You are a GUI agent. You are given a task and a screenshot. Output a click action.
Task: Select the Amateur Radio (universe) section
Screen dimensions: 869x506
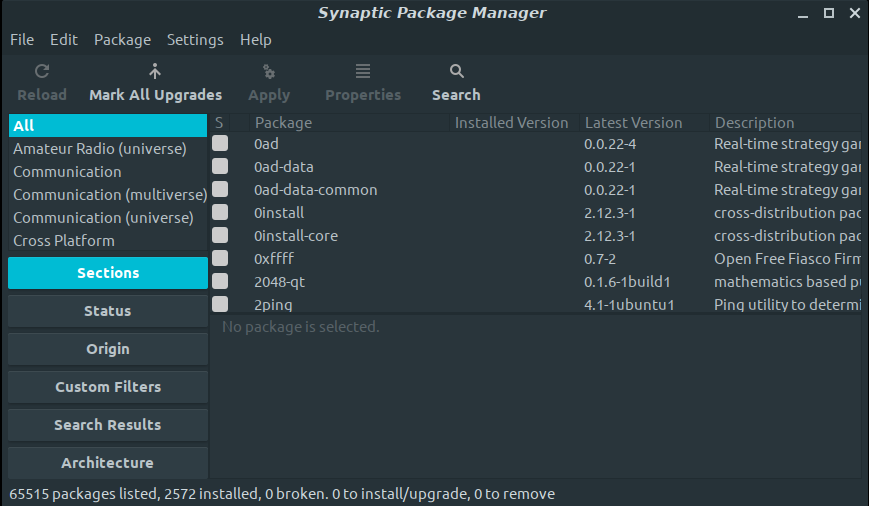[x=100, y=149]
